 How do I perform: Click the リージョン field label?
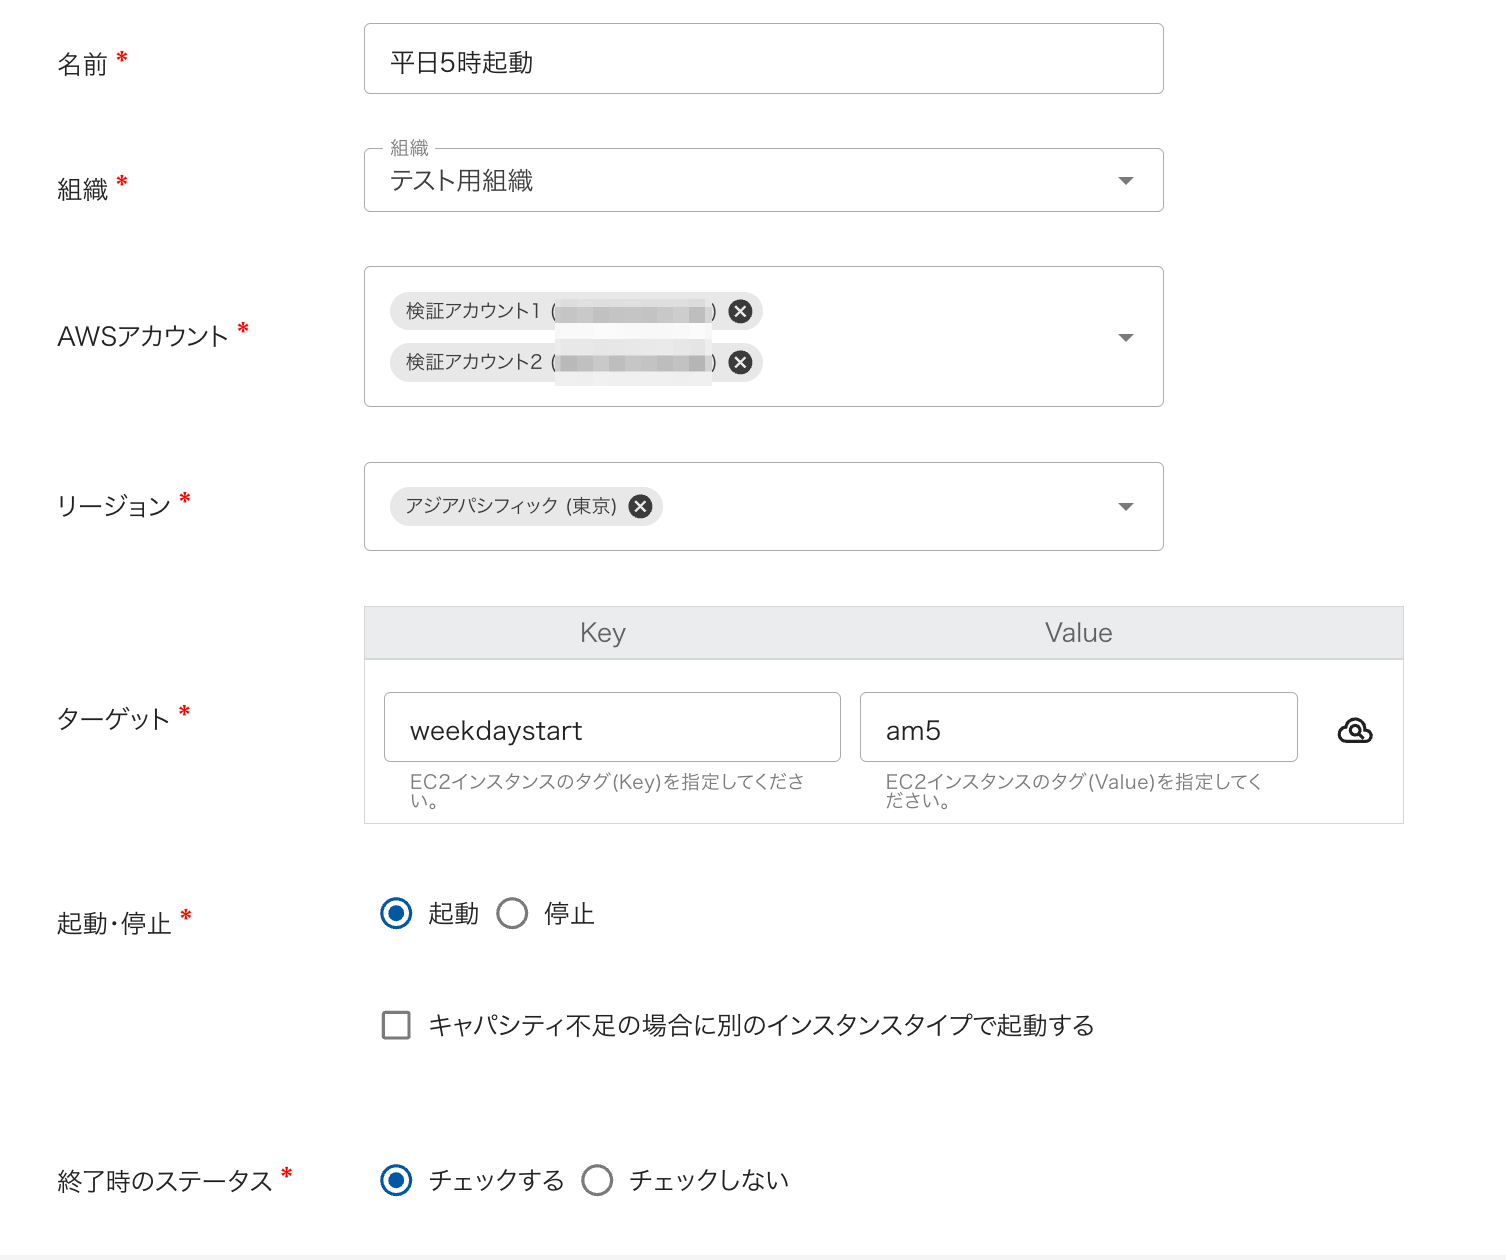(114, 506)
